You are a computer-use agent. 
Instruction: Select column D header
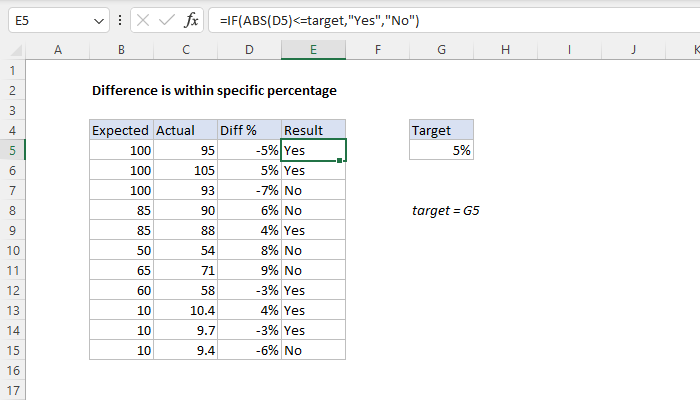click(x=249, y=50)
